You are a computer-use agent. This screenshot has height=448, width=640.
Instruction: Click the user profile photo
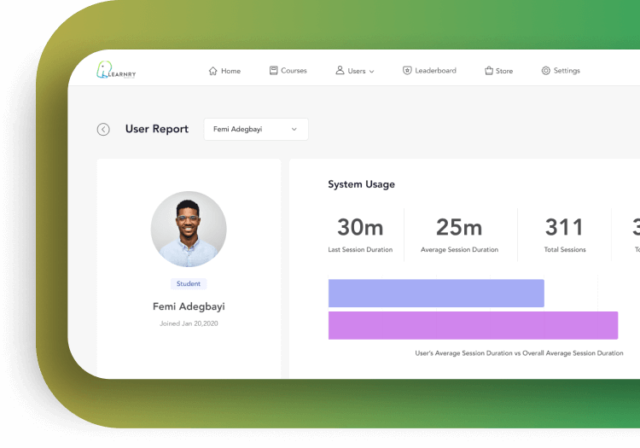pyautogui.click(x=188, y=229)
